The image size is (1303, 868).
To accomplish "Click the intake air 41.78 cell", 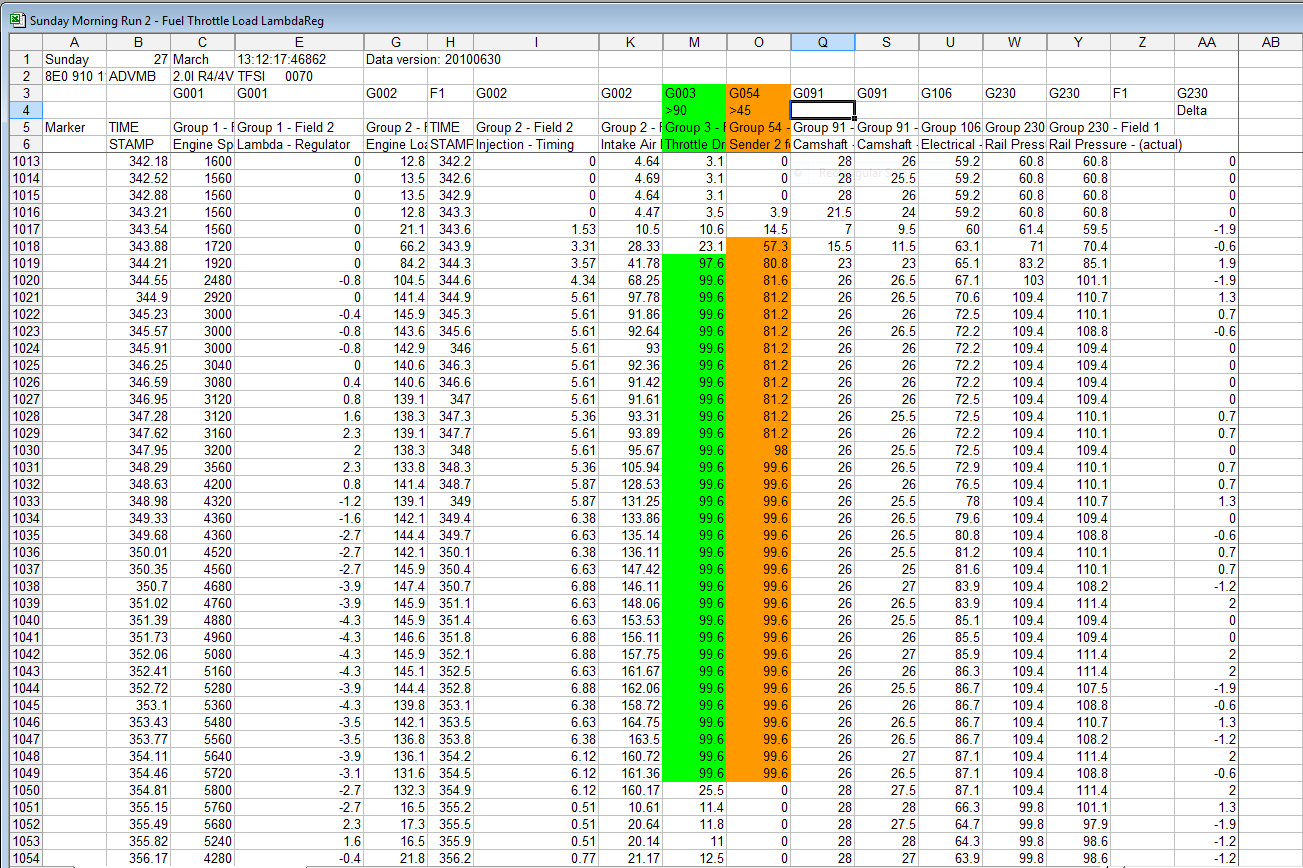I will tap(630, 263).
